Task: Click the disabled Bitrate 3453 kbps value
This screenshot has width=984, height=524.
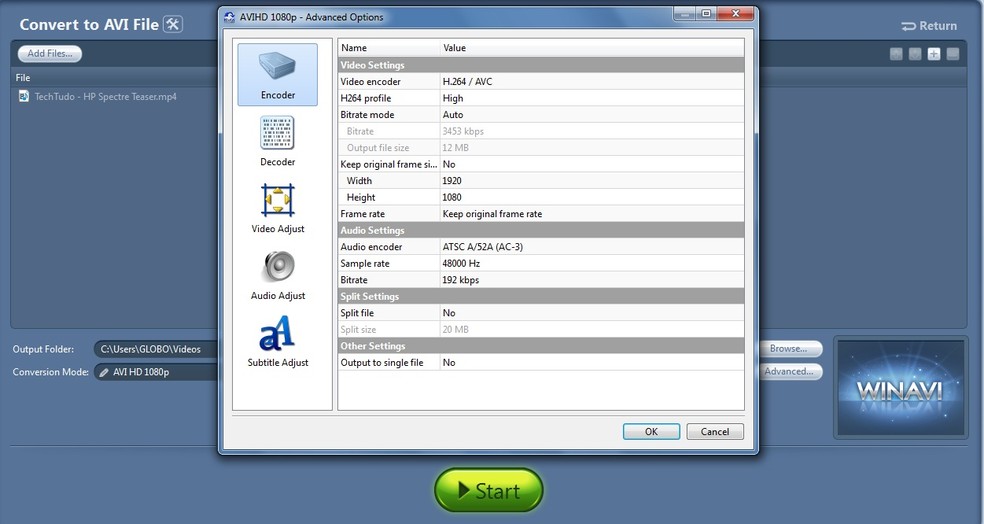Action: tap(592, 131)
